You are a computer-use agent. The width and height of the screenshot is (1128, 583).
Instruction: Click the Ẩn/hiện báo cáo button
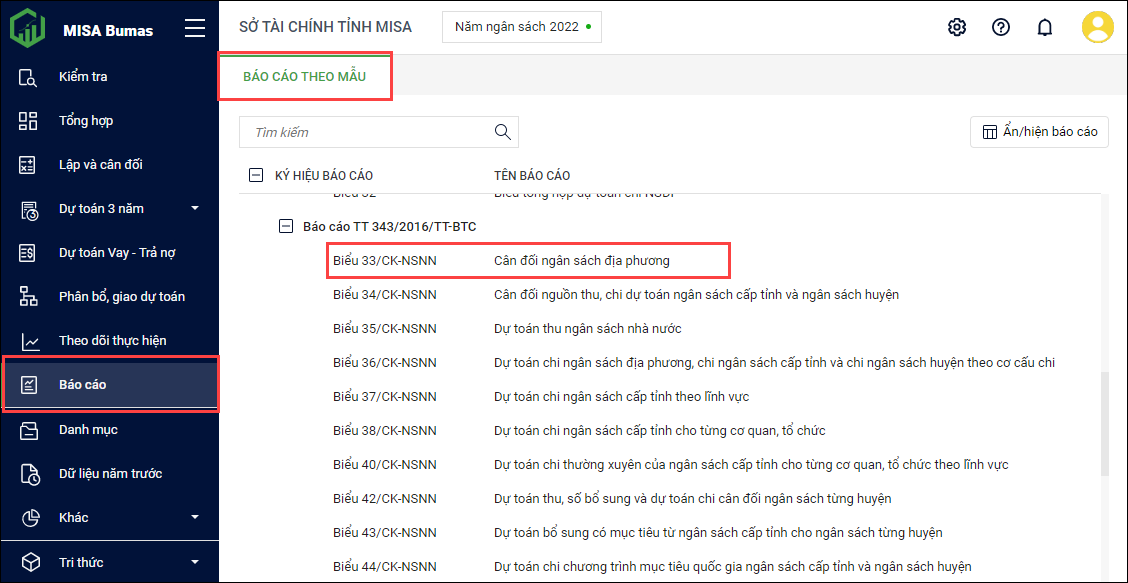1039,132
